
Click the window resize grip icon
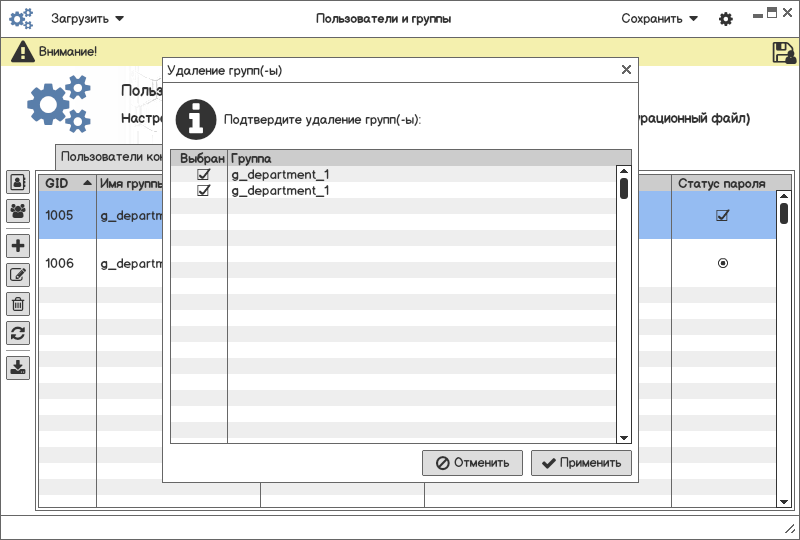(789, 529)
